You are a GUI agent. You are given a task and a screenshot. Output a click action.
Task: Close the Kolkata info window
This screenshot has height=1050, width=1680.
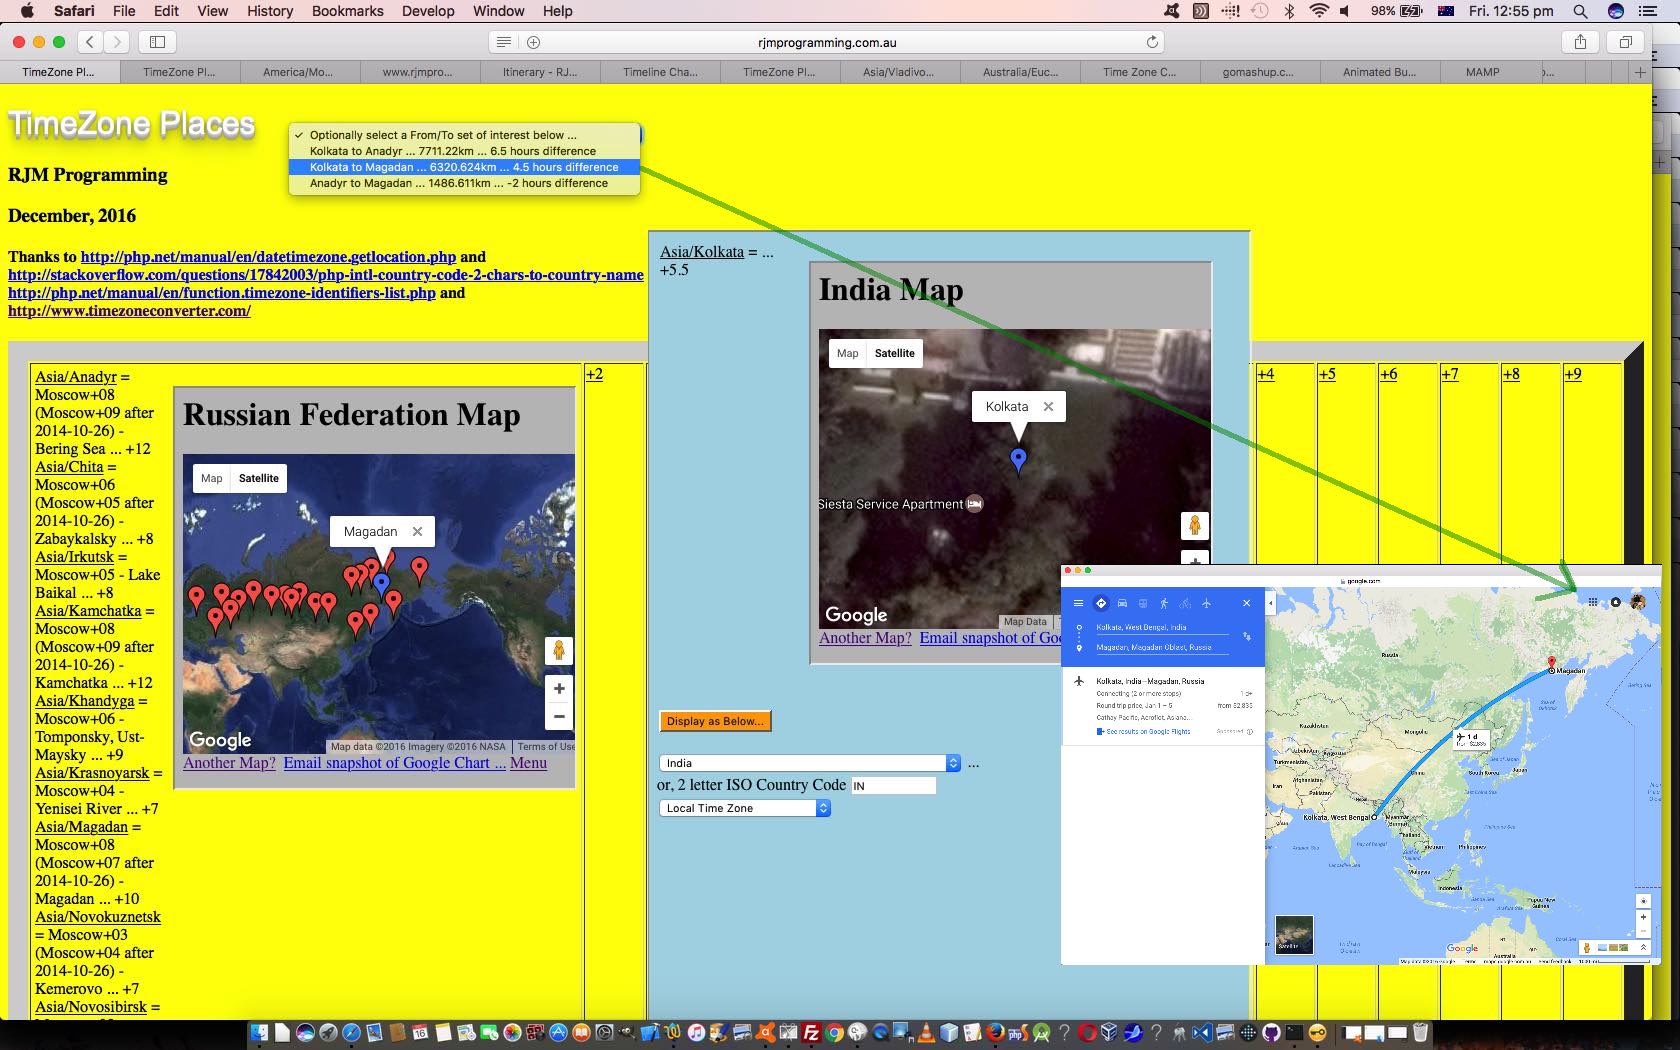pyautogui.click(x=1048, y=407)
